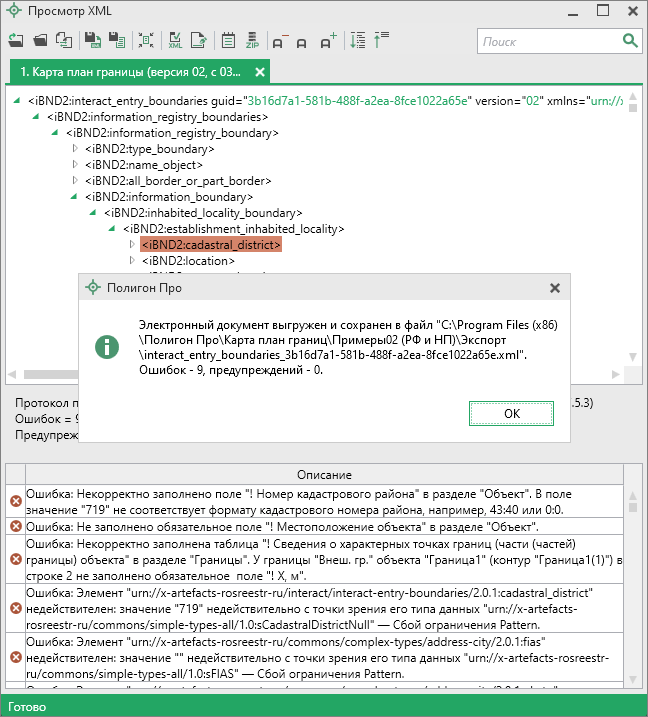Expand the iBND2:type_boundary node

coord(74,148)
